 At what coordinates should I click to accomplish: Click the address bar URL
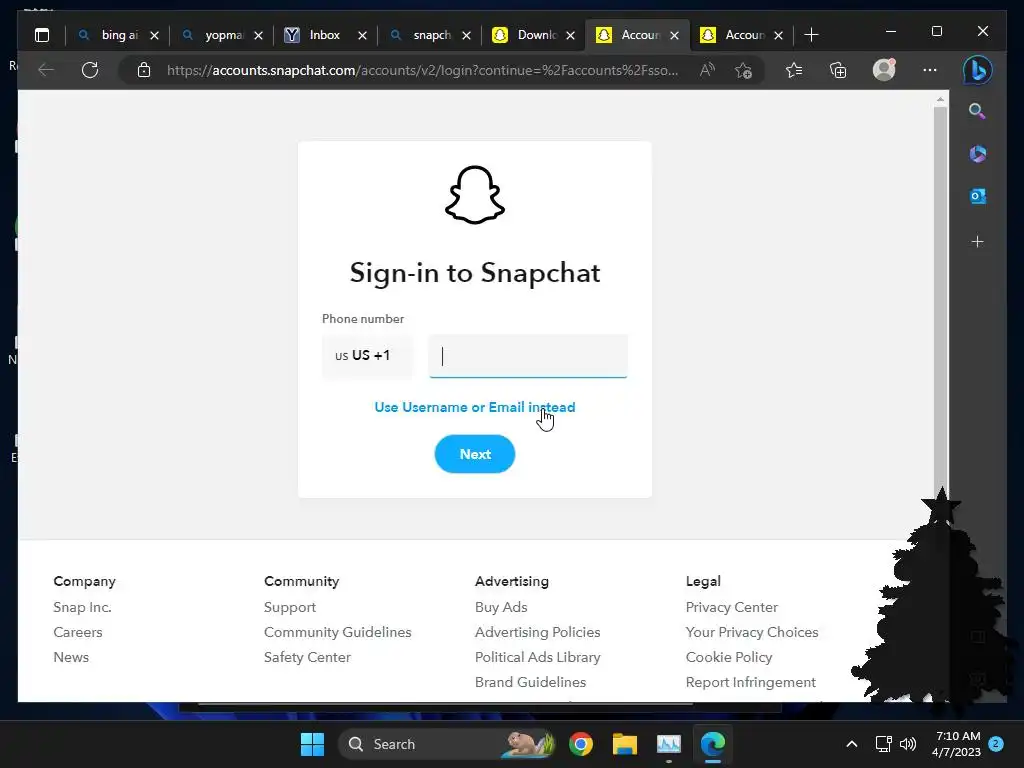click(423, 70)
